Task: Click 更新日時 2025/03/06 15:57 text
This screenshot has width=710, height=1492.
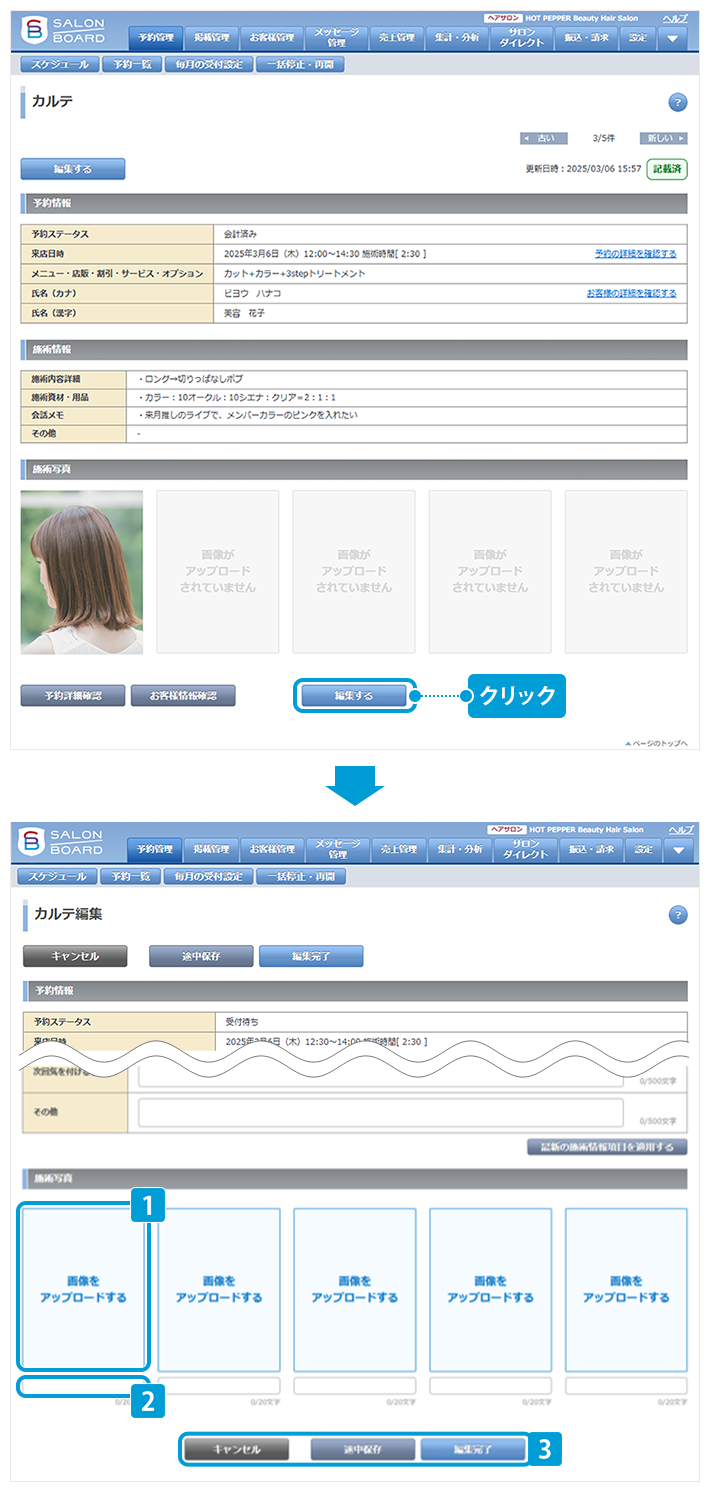Action: (x=583, y=169)
